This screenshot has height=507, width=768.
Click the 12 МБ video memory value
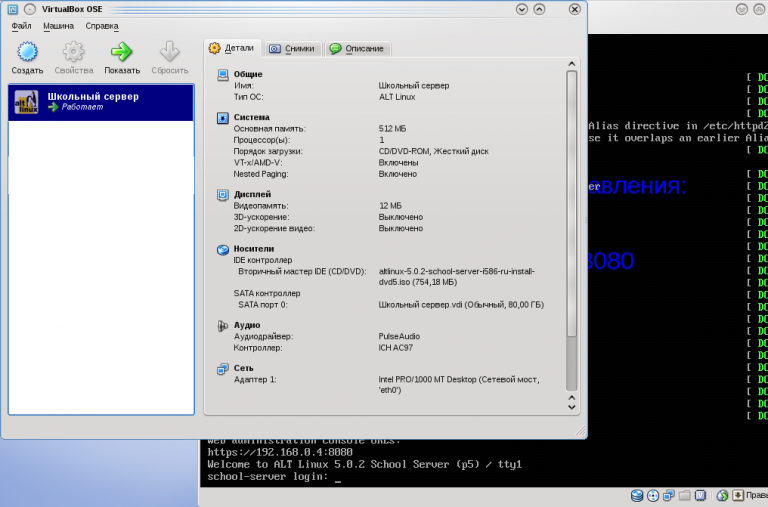pyautogui.click(x=390, y=206)
